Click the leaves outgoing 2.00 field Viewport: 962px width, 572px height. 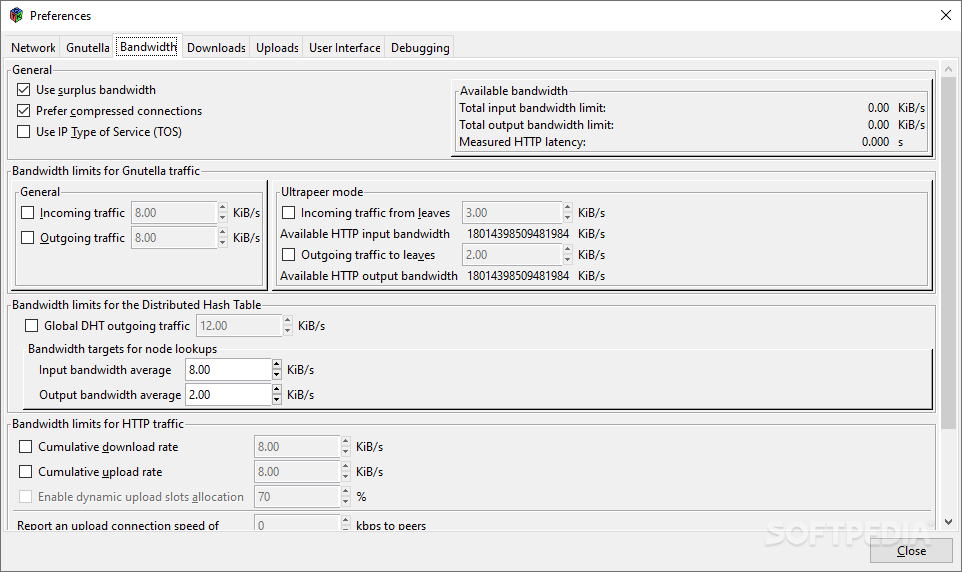(512, 254)
